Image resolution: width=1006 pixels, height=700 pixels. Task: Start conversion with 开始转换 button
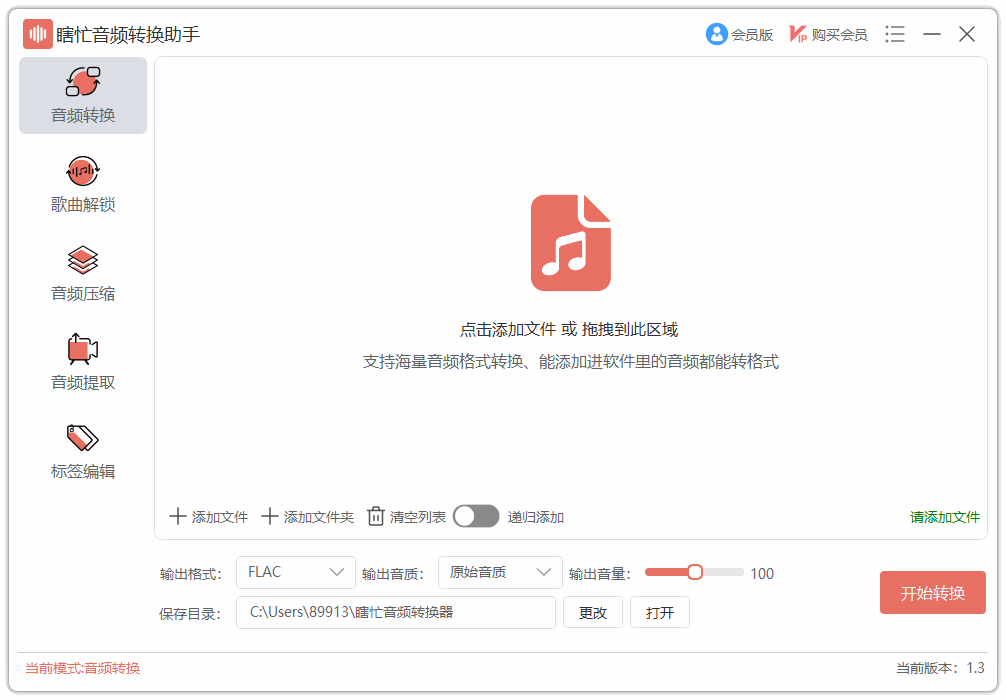click(932, 592)
